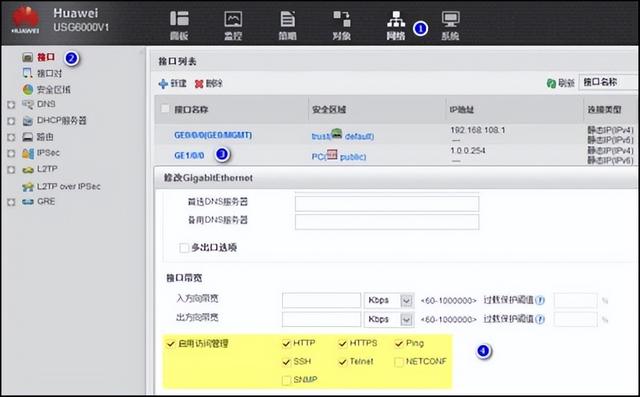Click the 备用DNS服务器 input field

coord(387,222)
